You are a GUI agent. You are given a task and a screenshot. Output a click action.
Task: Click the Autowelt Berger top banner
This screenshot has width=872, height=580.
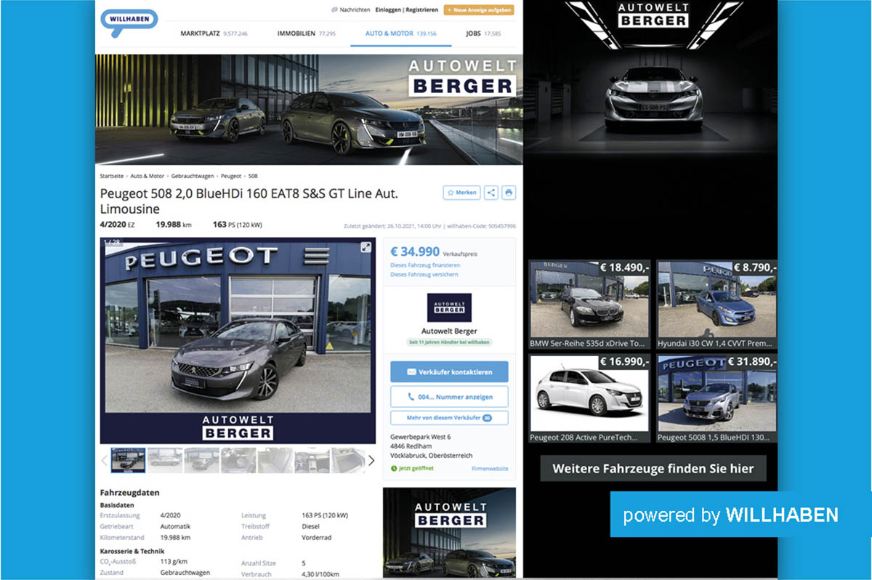click(309, 110)
